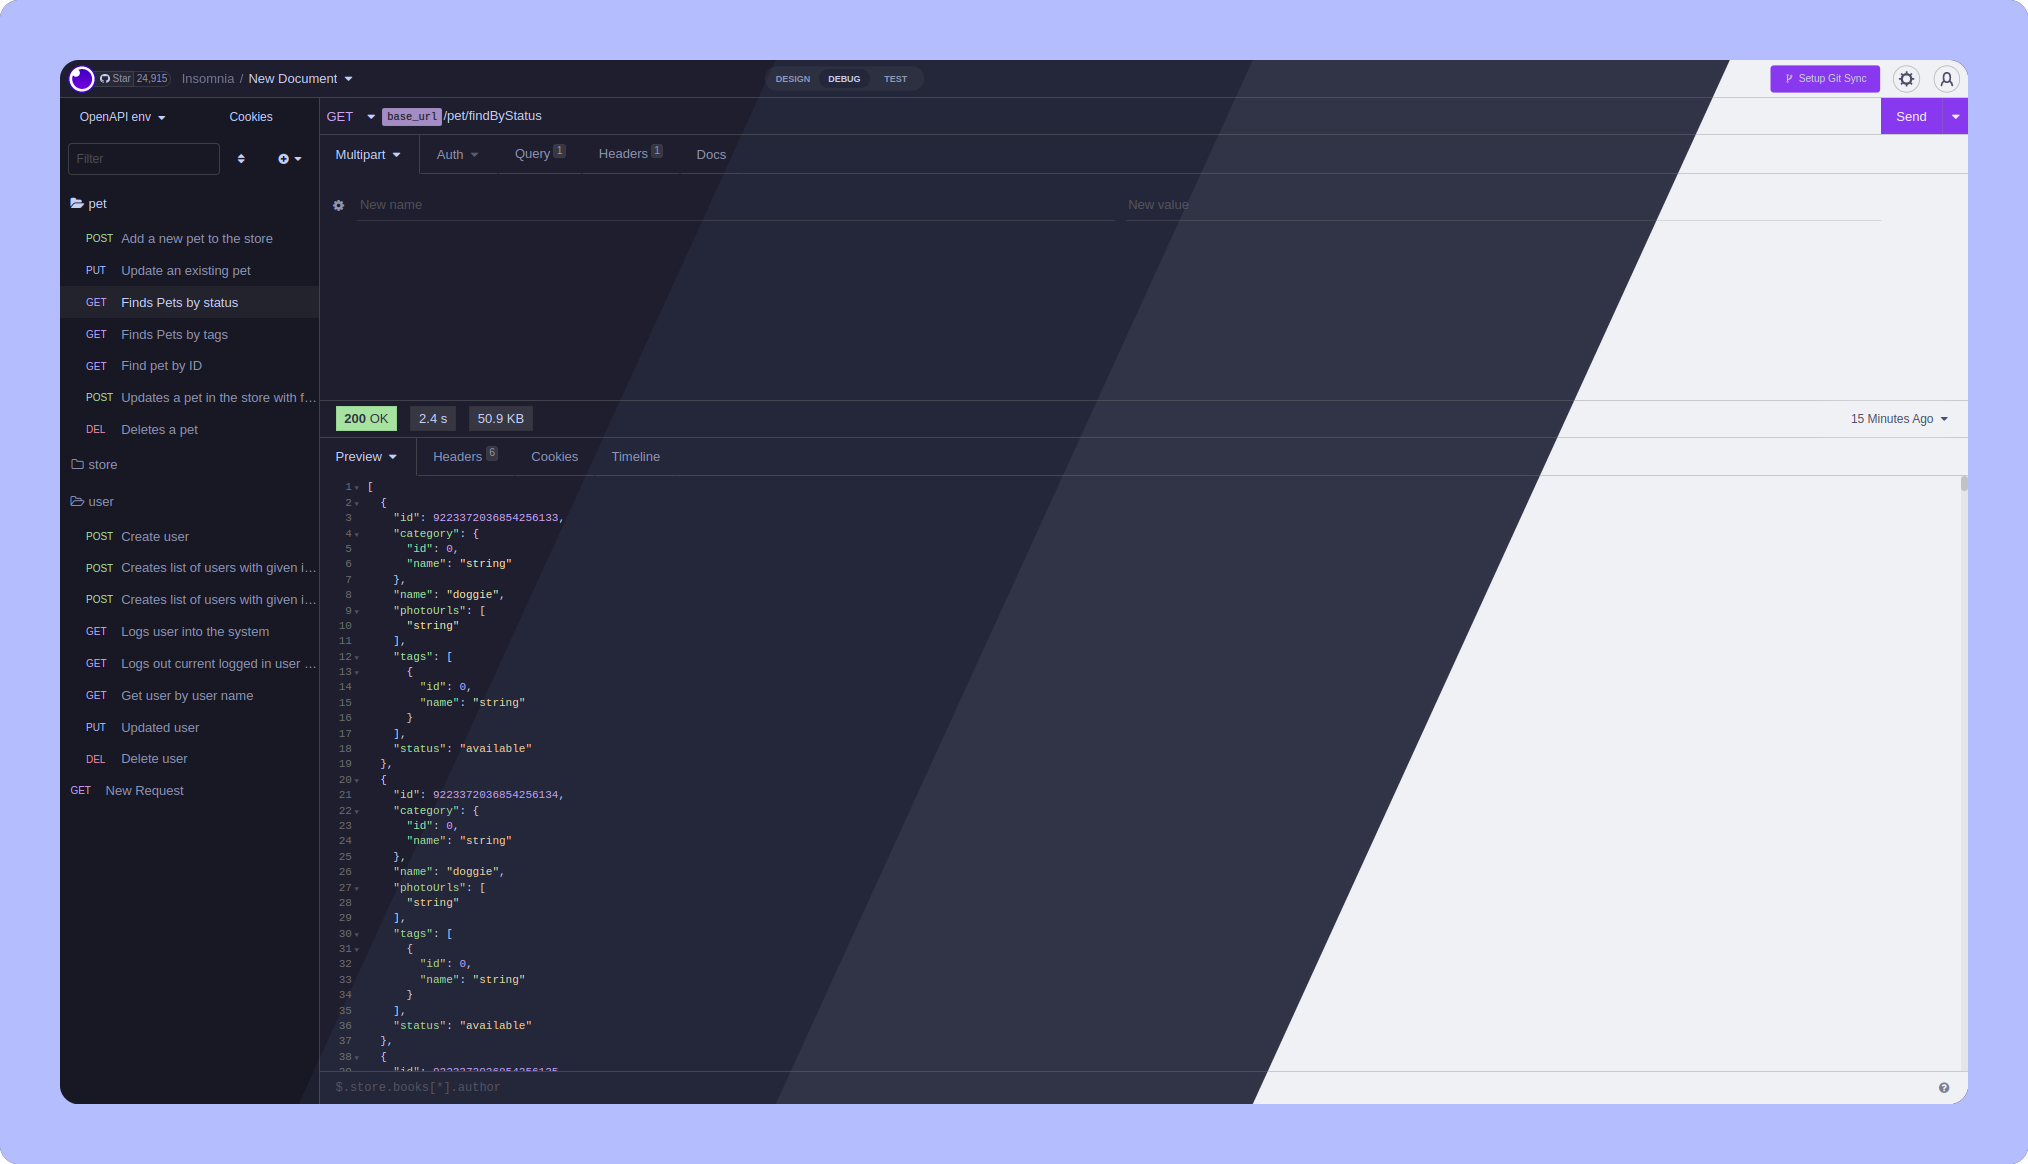Click the GitHub Star badge

[x=134, y=79]
